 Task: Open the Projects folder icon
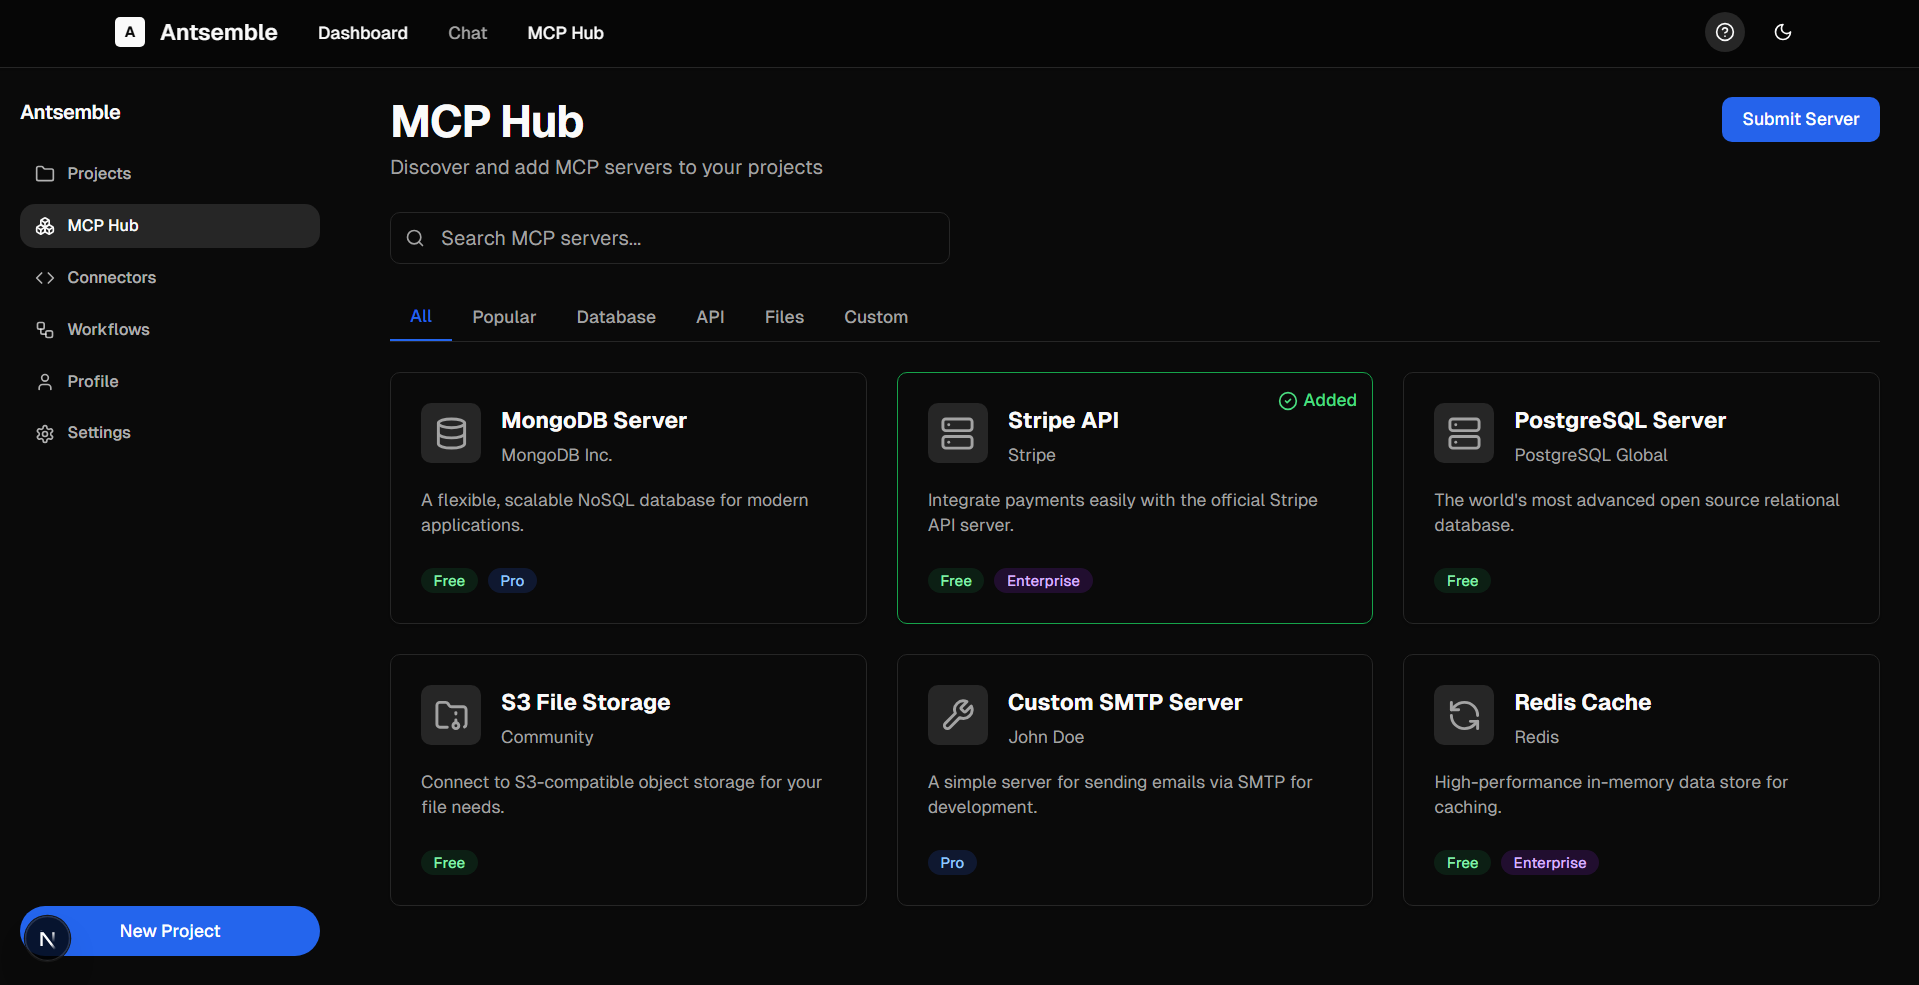coord(45,173)
